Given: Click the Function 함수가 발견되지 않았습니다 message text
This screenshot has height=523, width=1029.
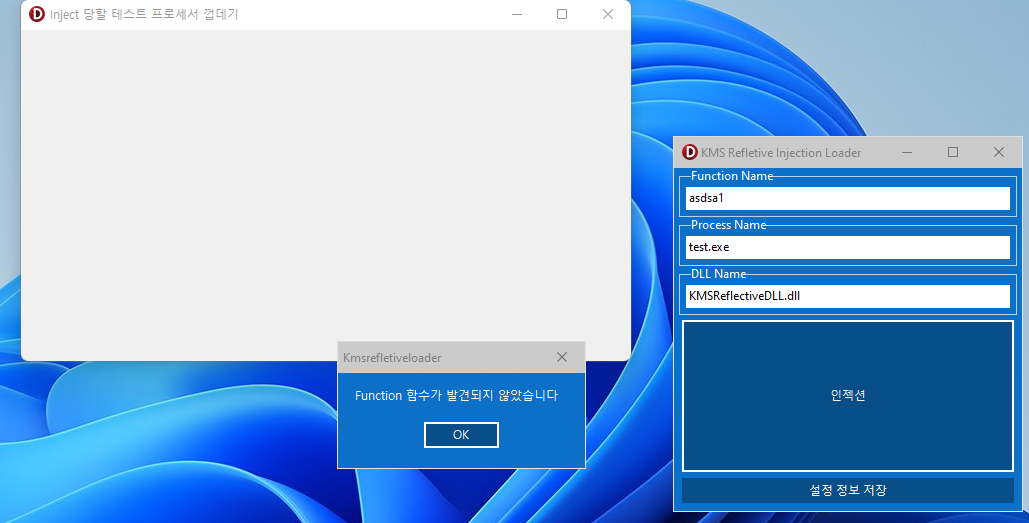Looking at the screenshot, I should click(456, 396).
